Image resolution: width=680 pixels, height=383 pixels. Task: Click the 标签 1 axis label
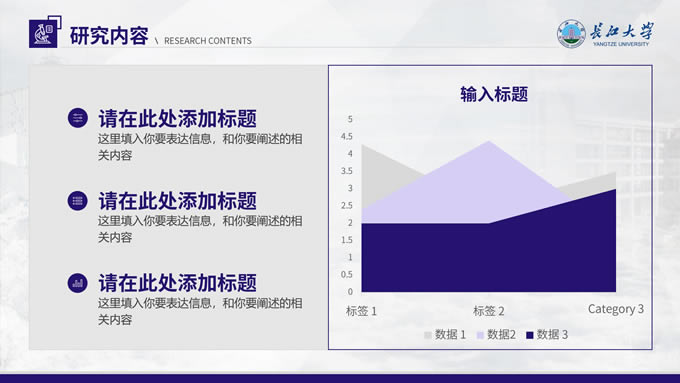coord(361,311)
